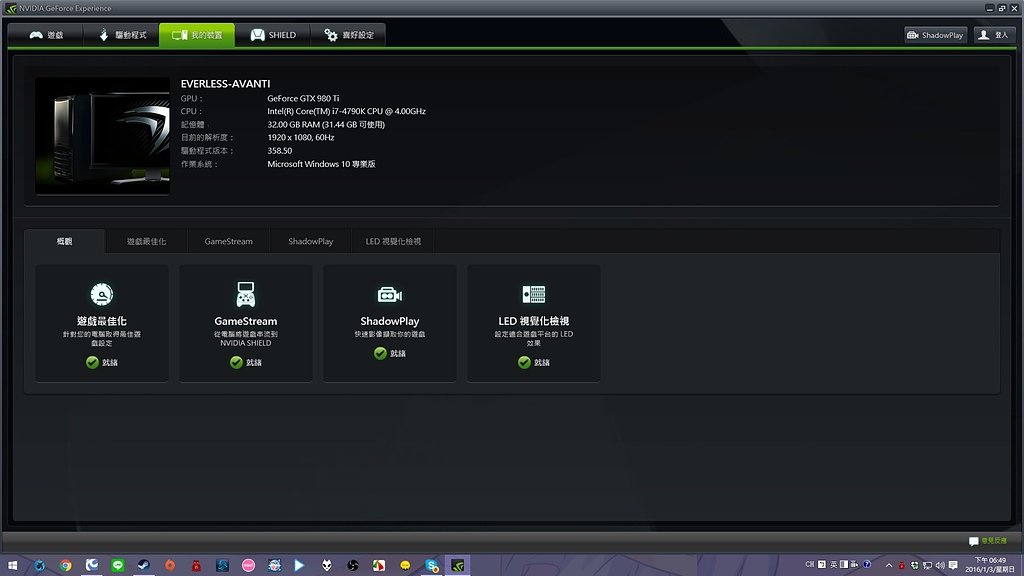The height and width of the screenshot is (576, 1024).
Task: Open the Windows Start menu
Action: click(x=12, y=566)
